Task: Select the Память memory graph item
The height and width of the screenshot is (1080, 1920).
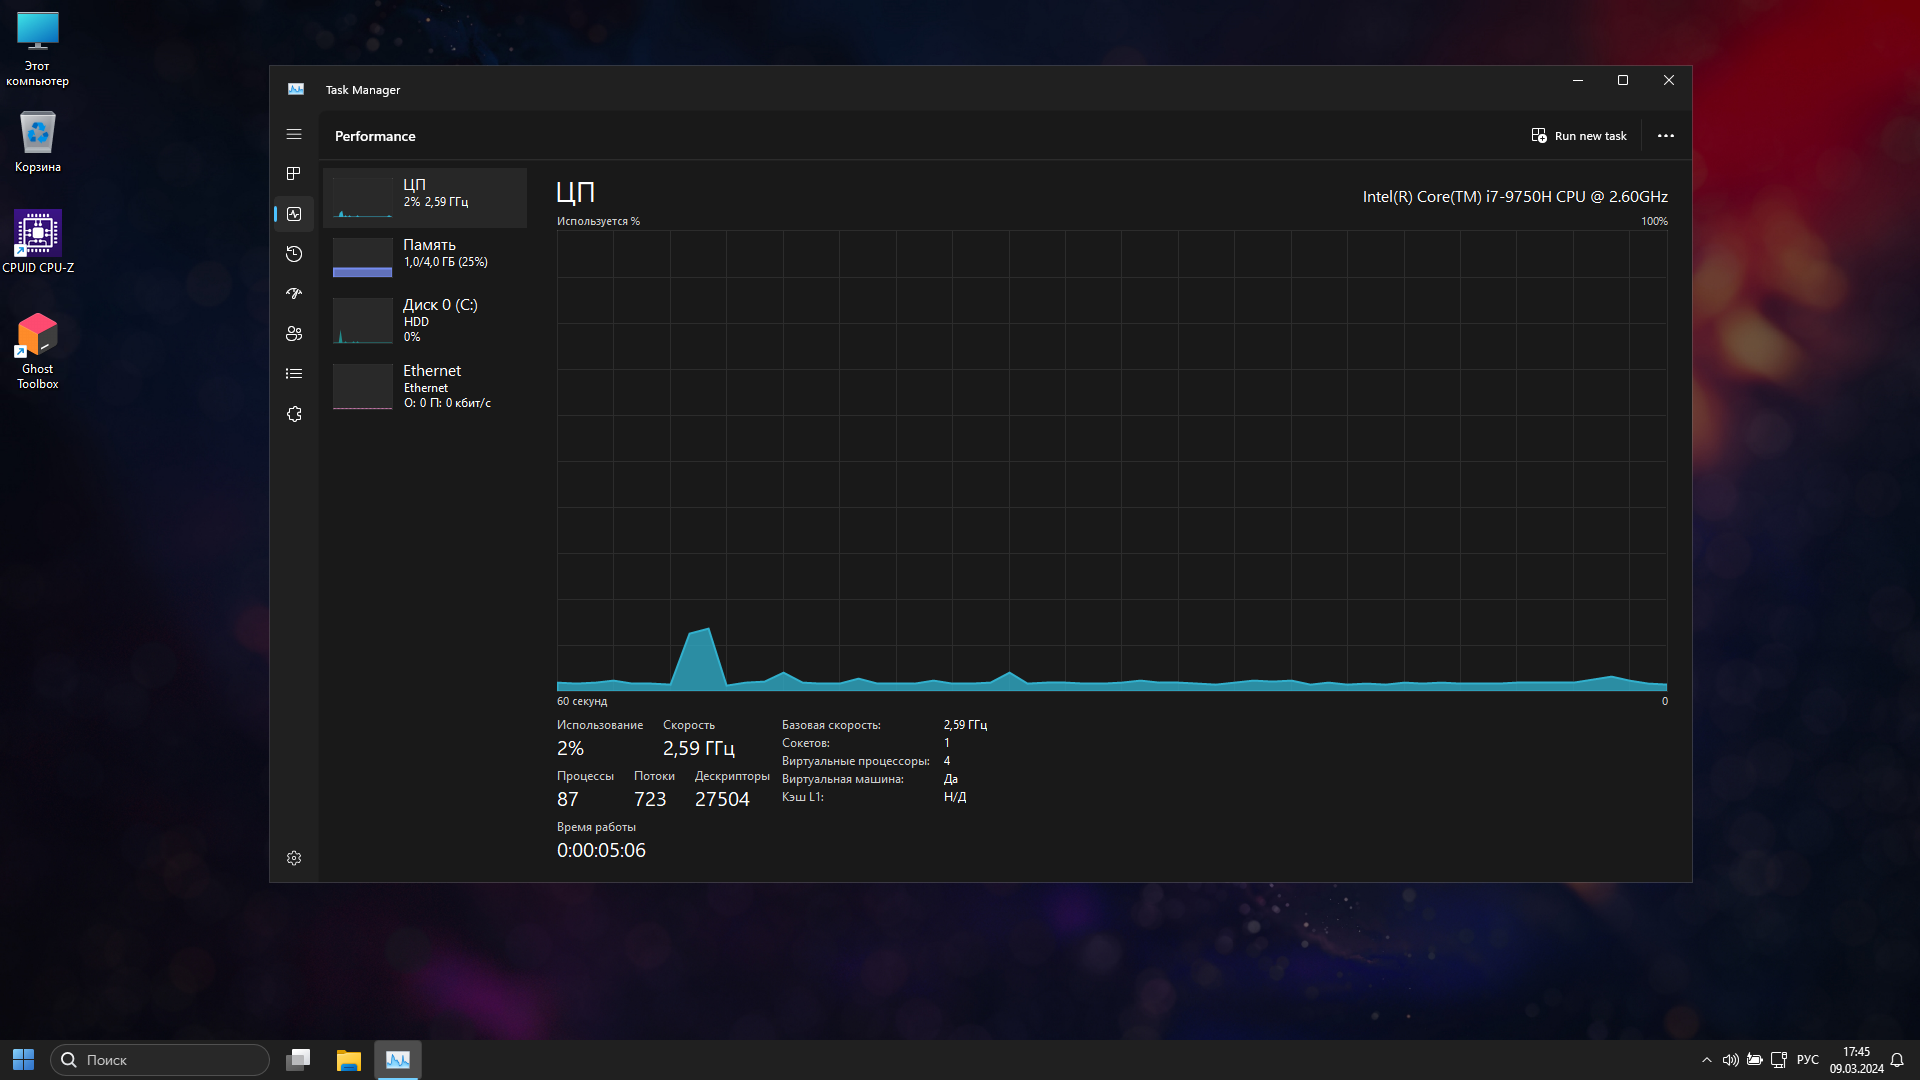Action: click(x=425, y=257)
